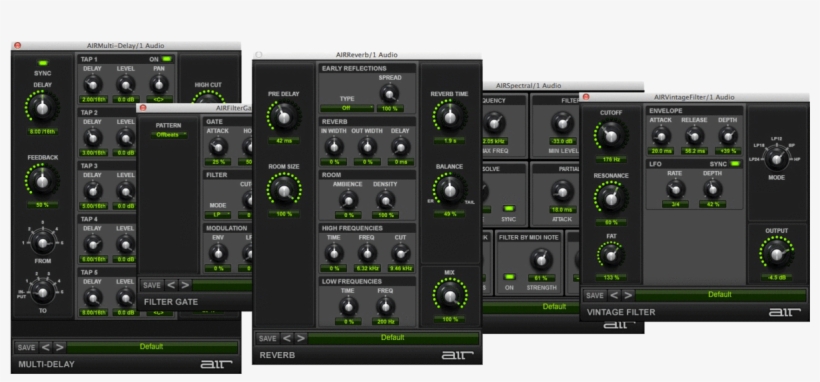Click the TAP 2 DELAY knob
This screenshot has width=820, height=382.
[93, 138]
